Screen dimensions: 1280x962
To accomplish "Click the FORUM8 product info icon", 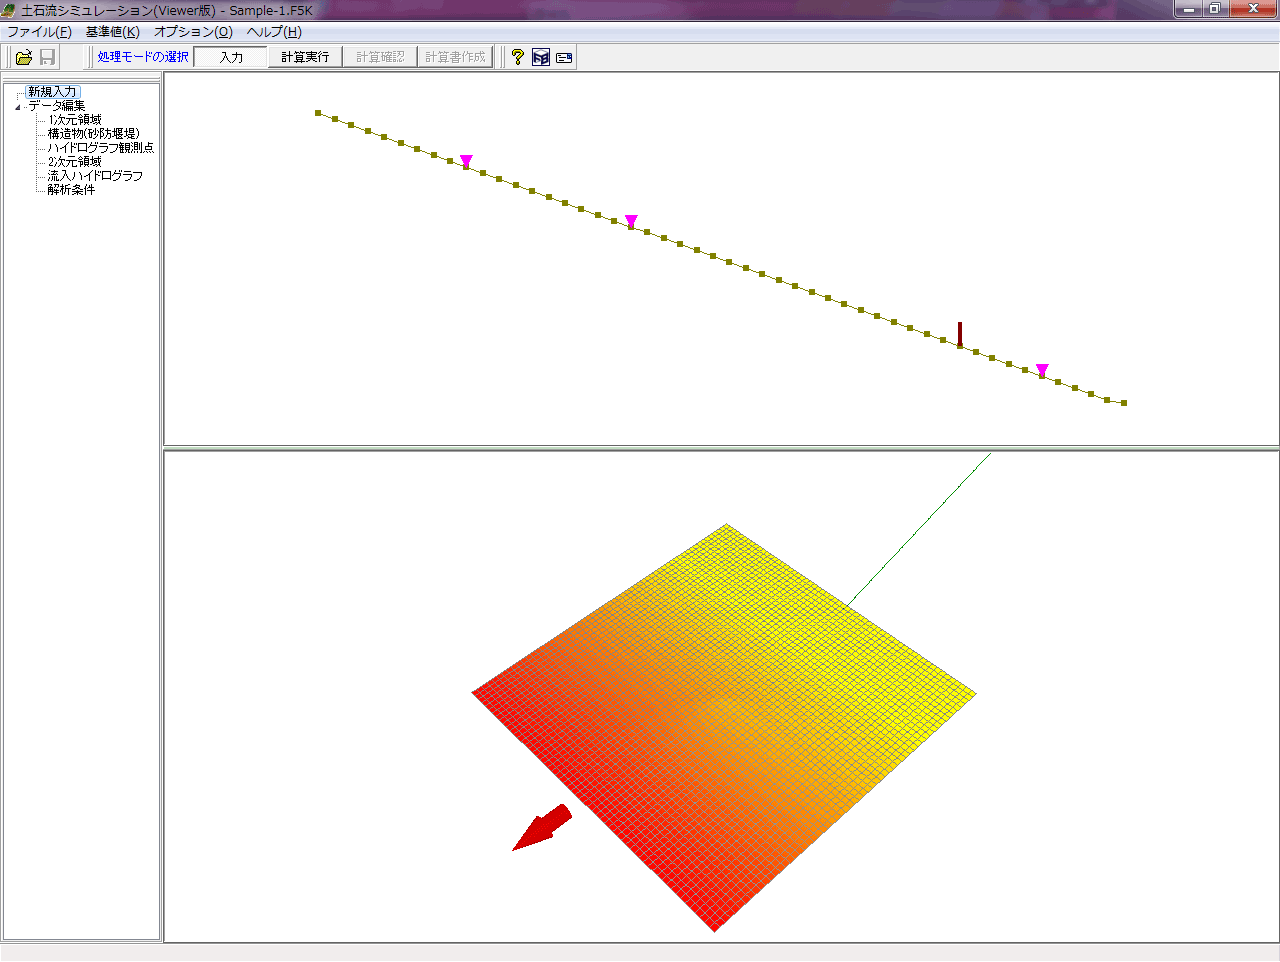I will tap(541, 57).
